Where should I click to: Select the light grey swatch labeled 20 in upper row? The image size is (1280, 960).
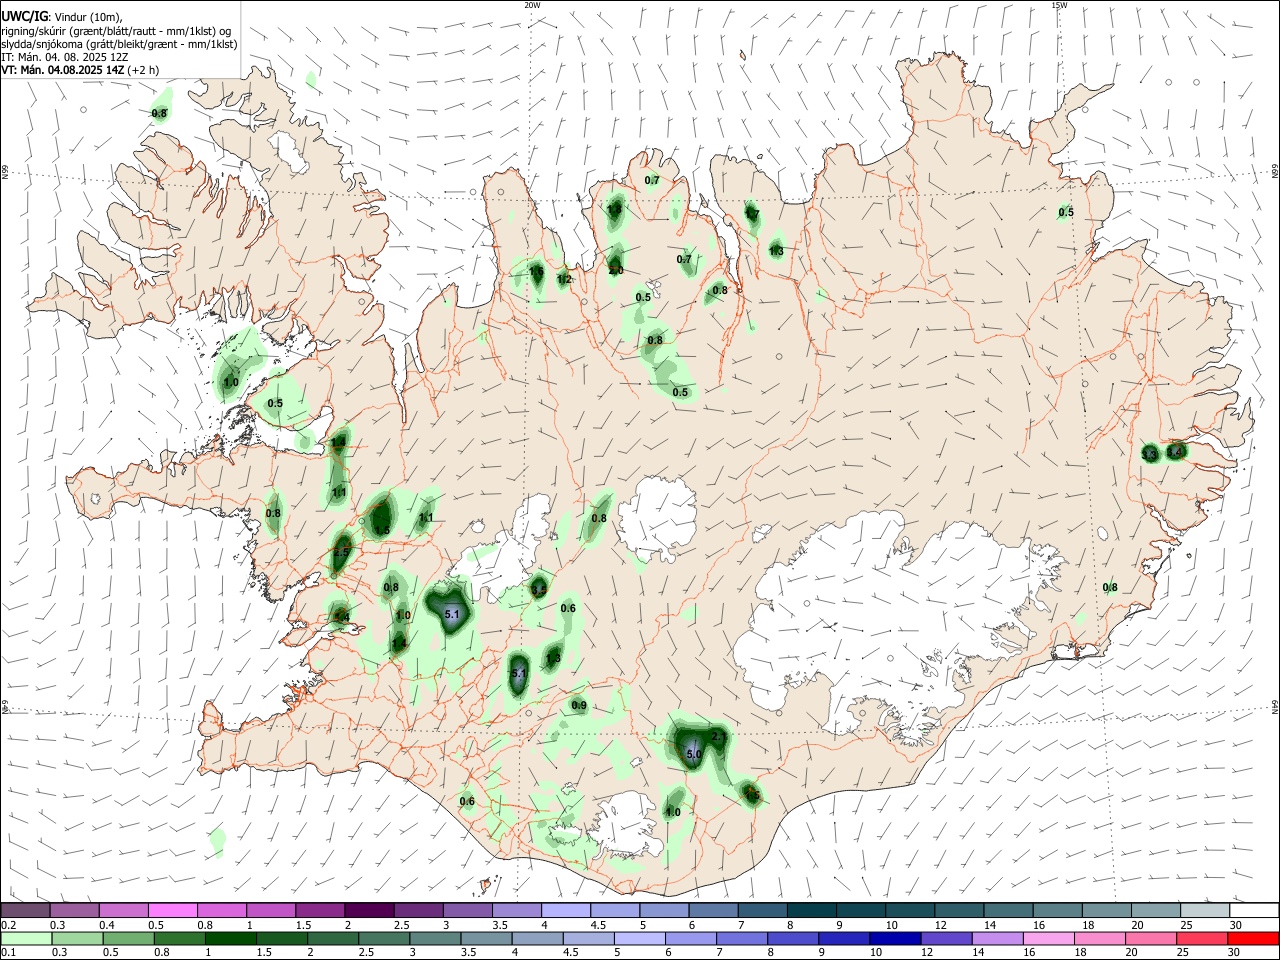(1155, 910)
